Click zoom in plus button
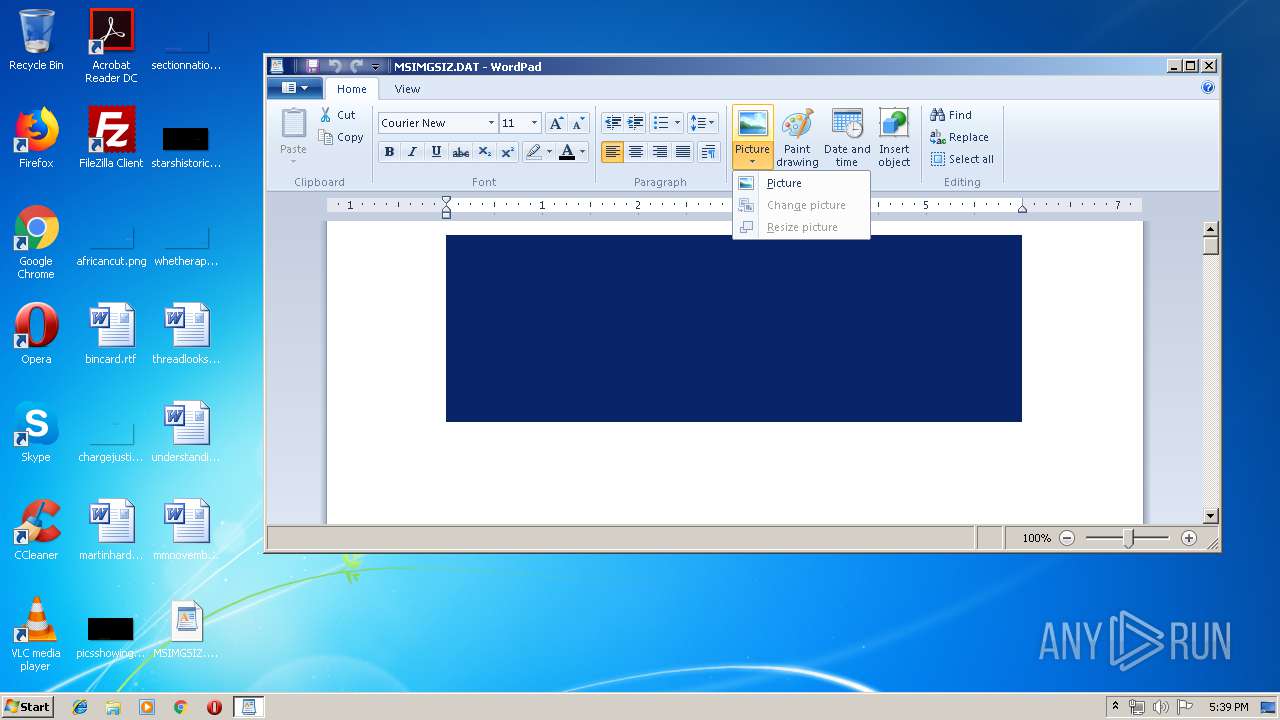The image size is (1280, 720). tap(1189, 538)
